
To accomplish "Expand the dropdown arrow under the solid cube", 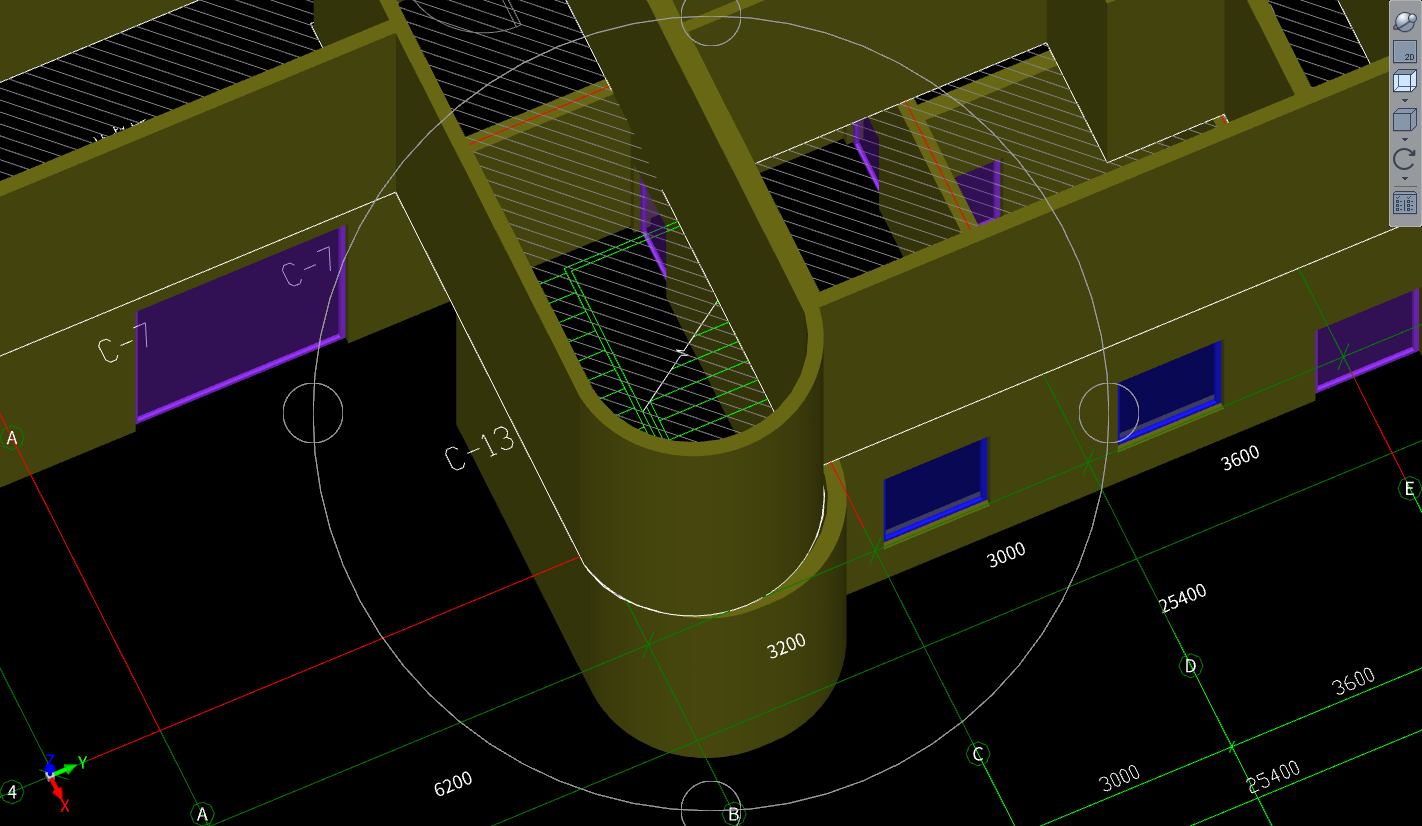I will point(1405,139).
